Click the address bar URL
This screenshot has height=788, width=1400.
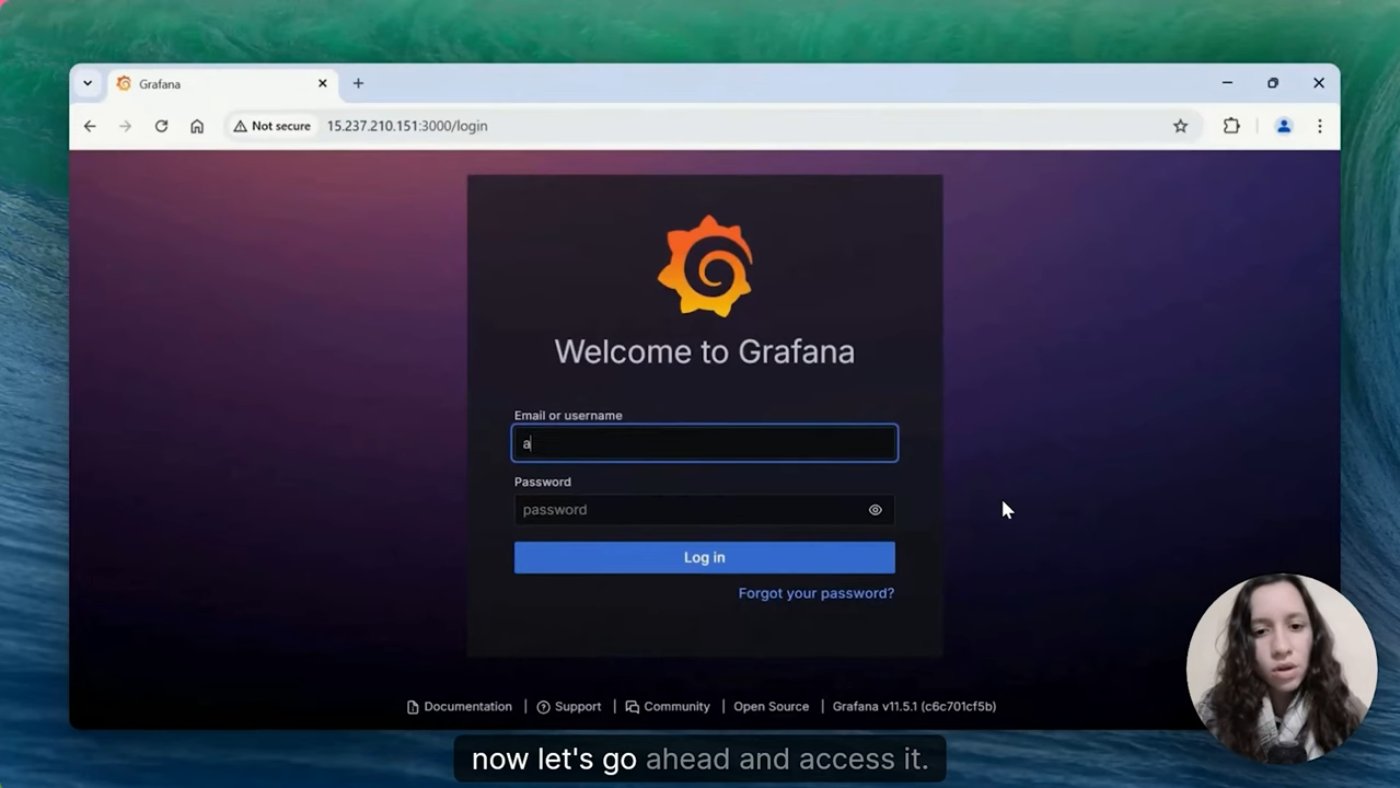click(407, 126)
